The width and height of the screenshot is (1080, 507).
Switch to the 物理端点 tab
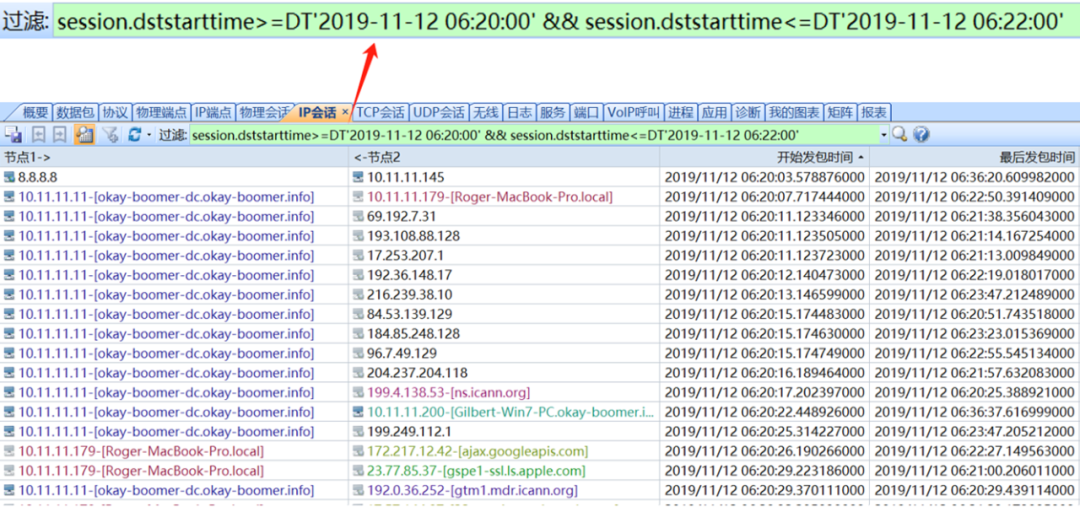(x=161, y=112)
